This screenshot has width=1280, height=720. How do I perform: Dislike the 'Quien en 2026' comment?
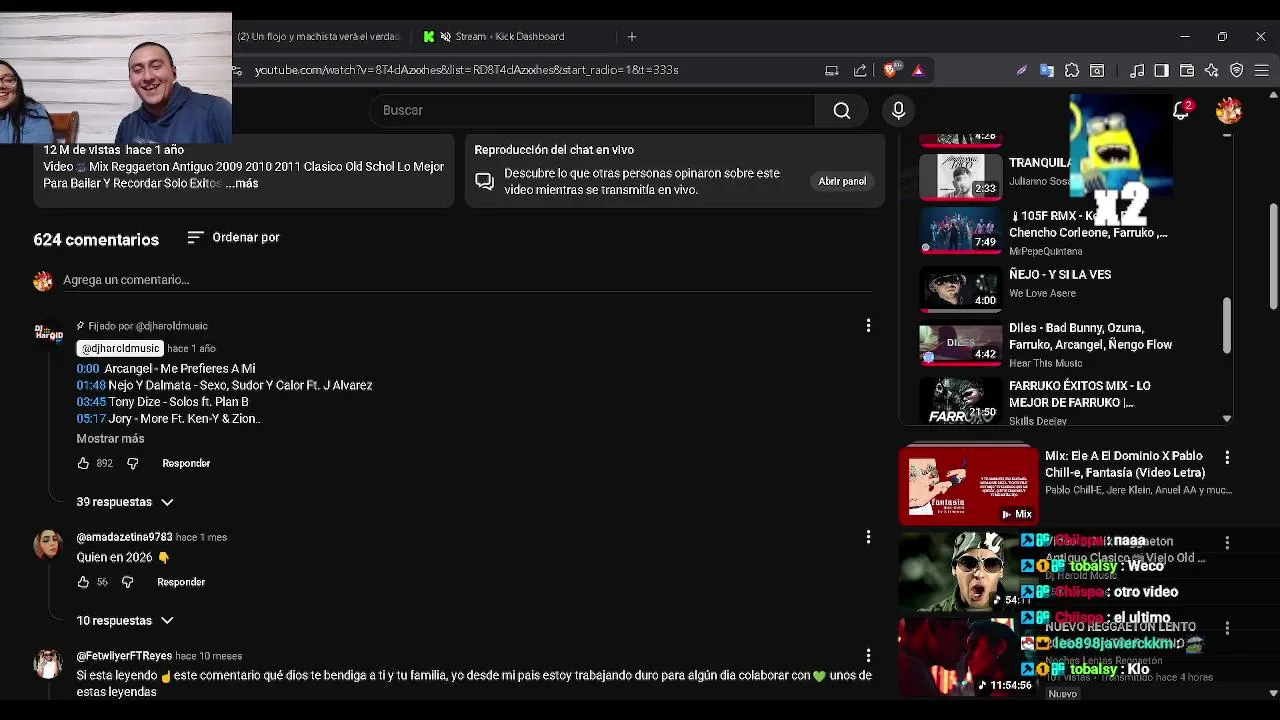click(127, 582)
